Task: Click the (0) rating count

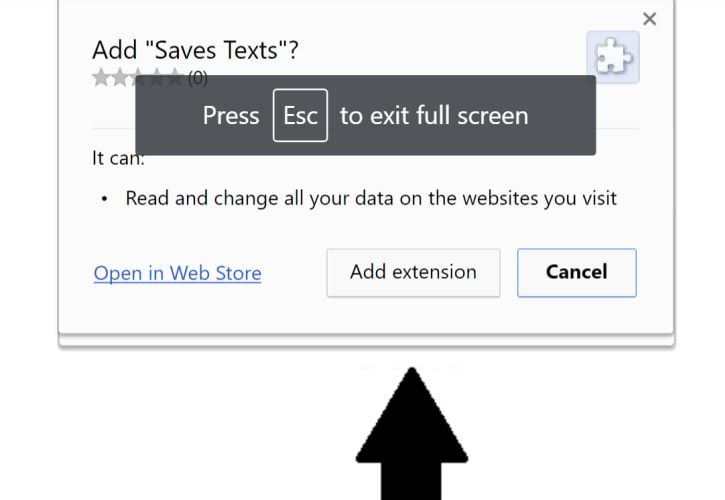Action: pos(198,77)
